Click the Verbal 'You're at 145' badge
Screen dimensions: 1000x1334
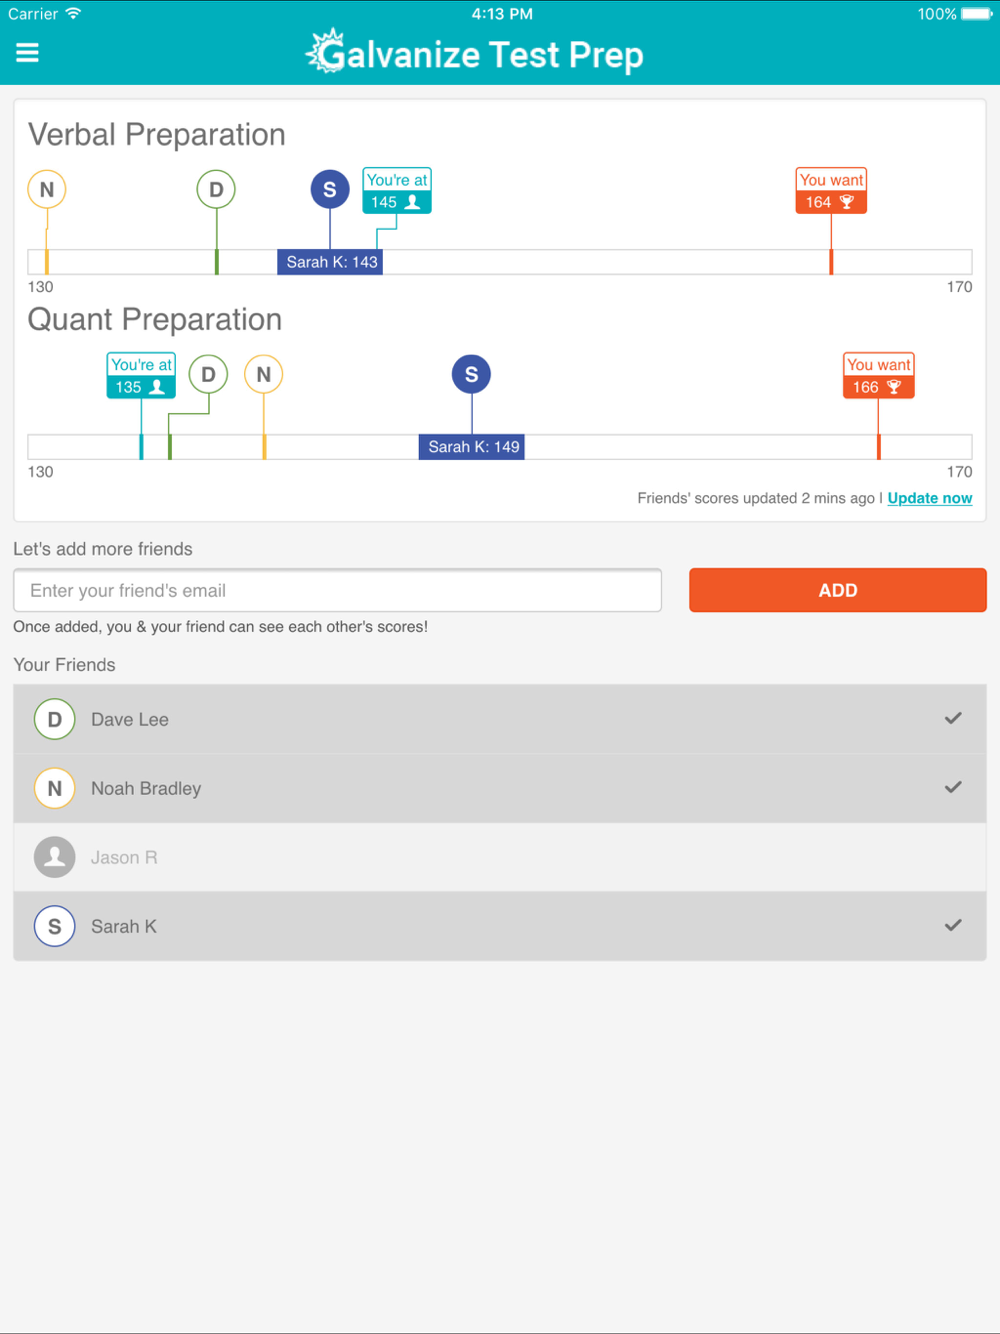[x=397, y=190]
